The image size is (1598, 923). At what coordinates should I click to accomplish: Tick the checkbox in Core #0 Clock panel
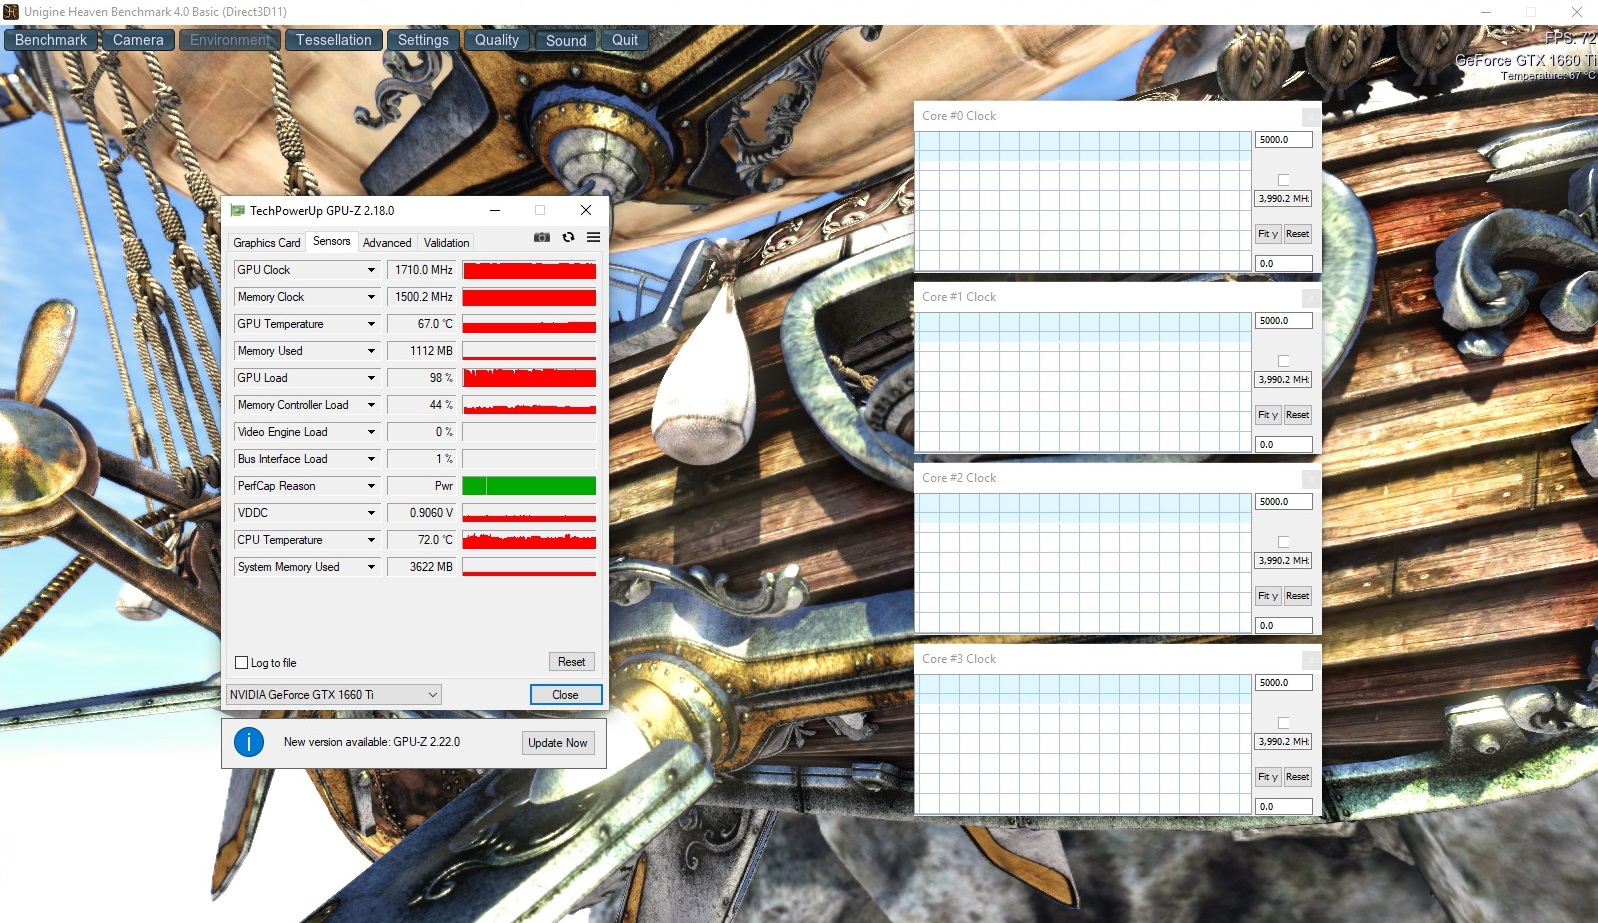coord(1284,180)
